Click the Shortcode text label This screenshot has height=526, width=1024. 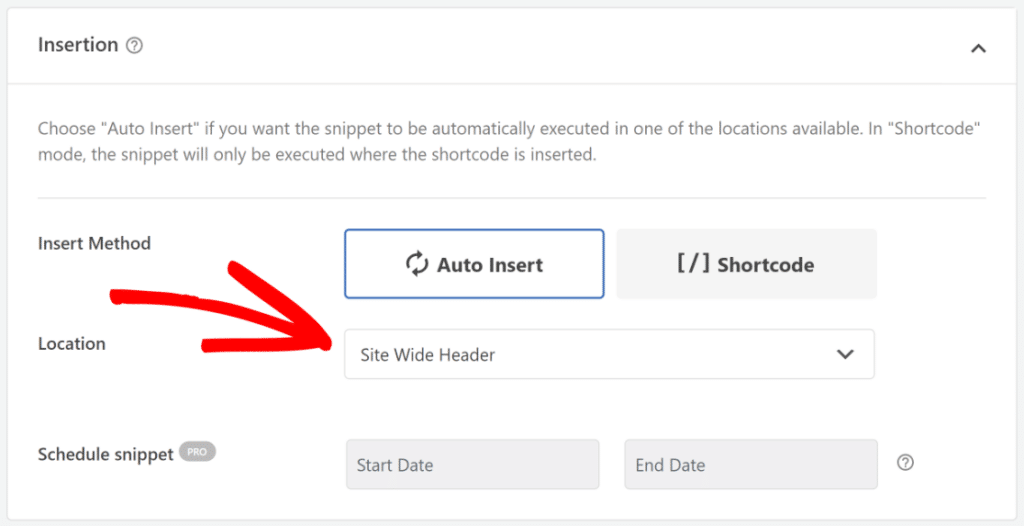point(765,265)
